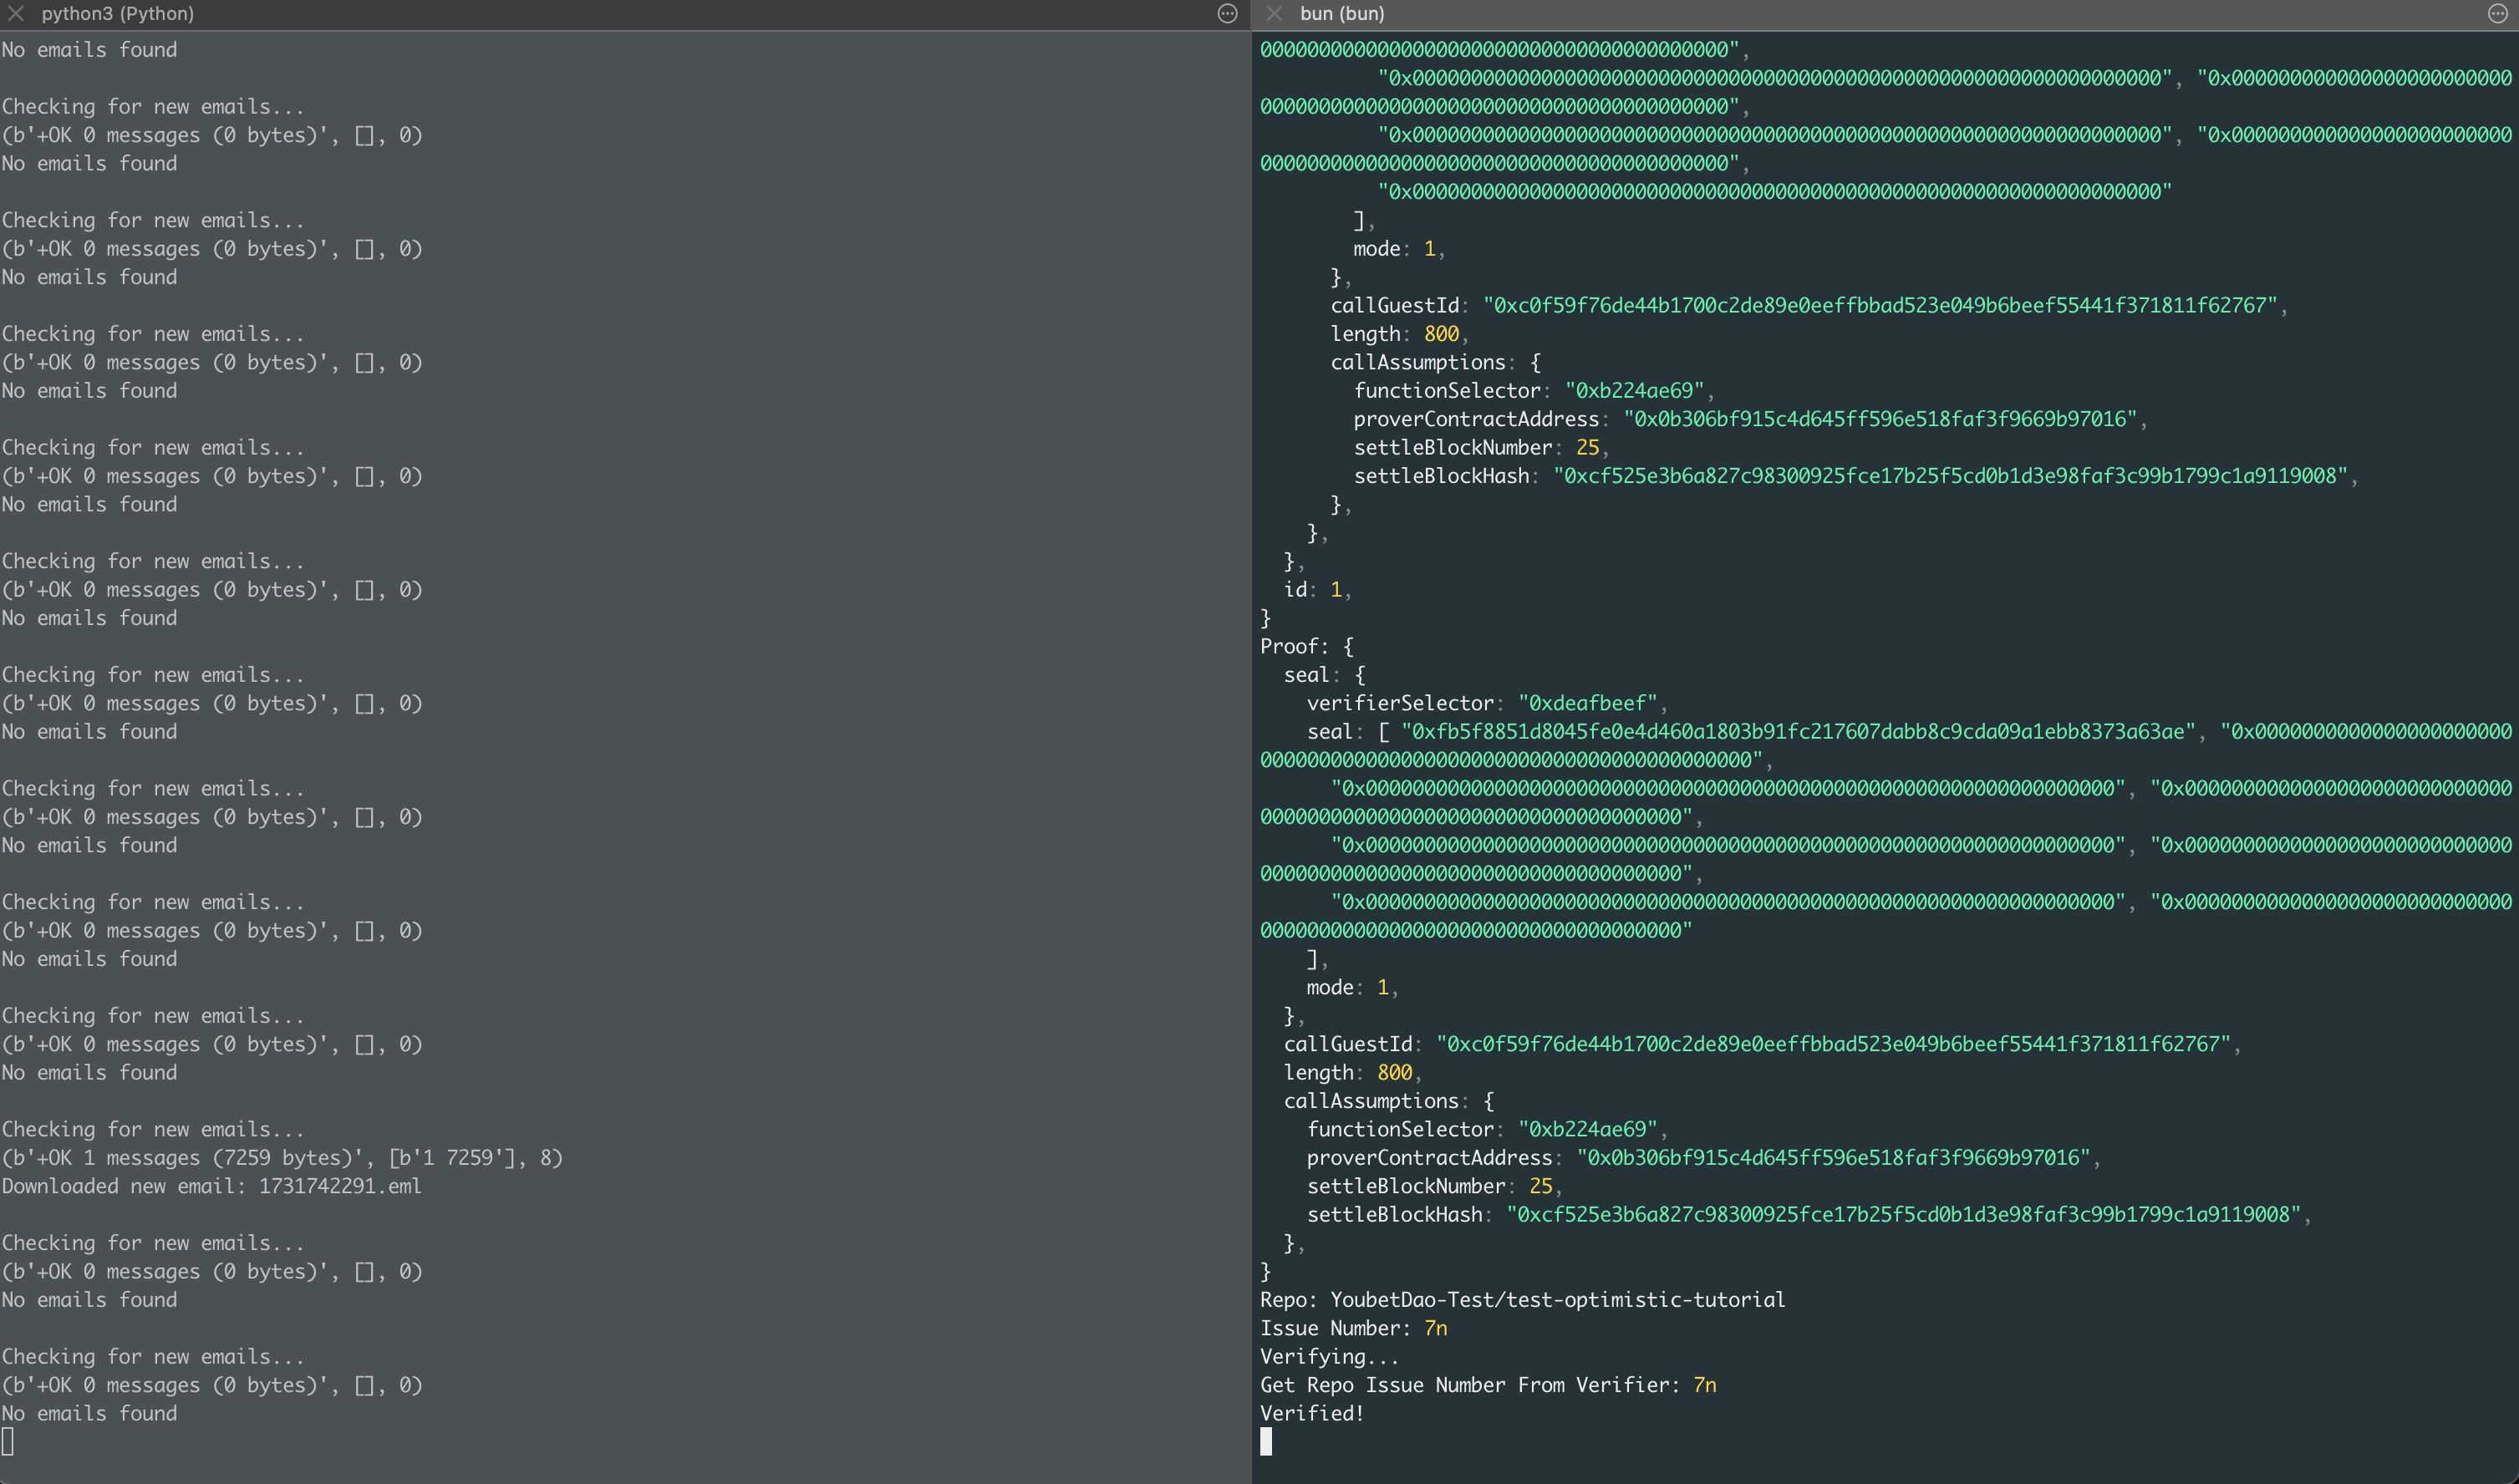Select the python3 (Python) pane title
The width and height of the screenshot is (2519, 1484).
pyautogui.click(x=118, y=14)
